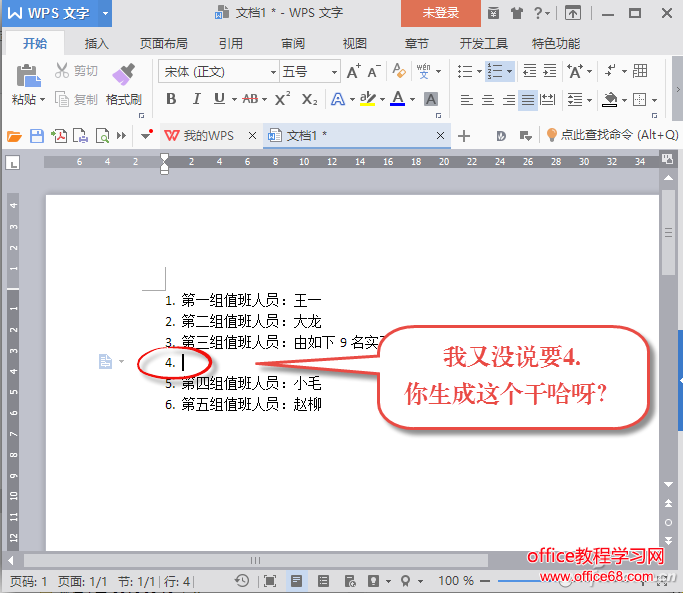Click the 点此查找命令 search box
Screen dimensions: 683x593
click(x=612, y=135)
